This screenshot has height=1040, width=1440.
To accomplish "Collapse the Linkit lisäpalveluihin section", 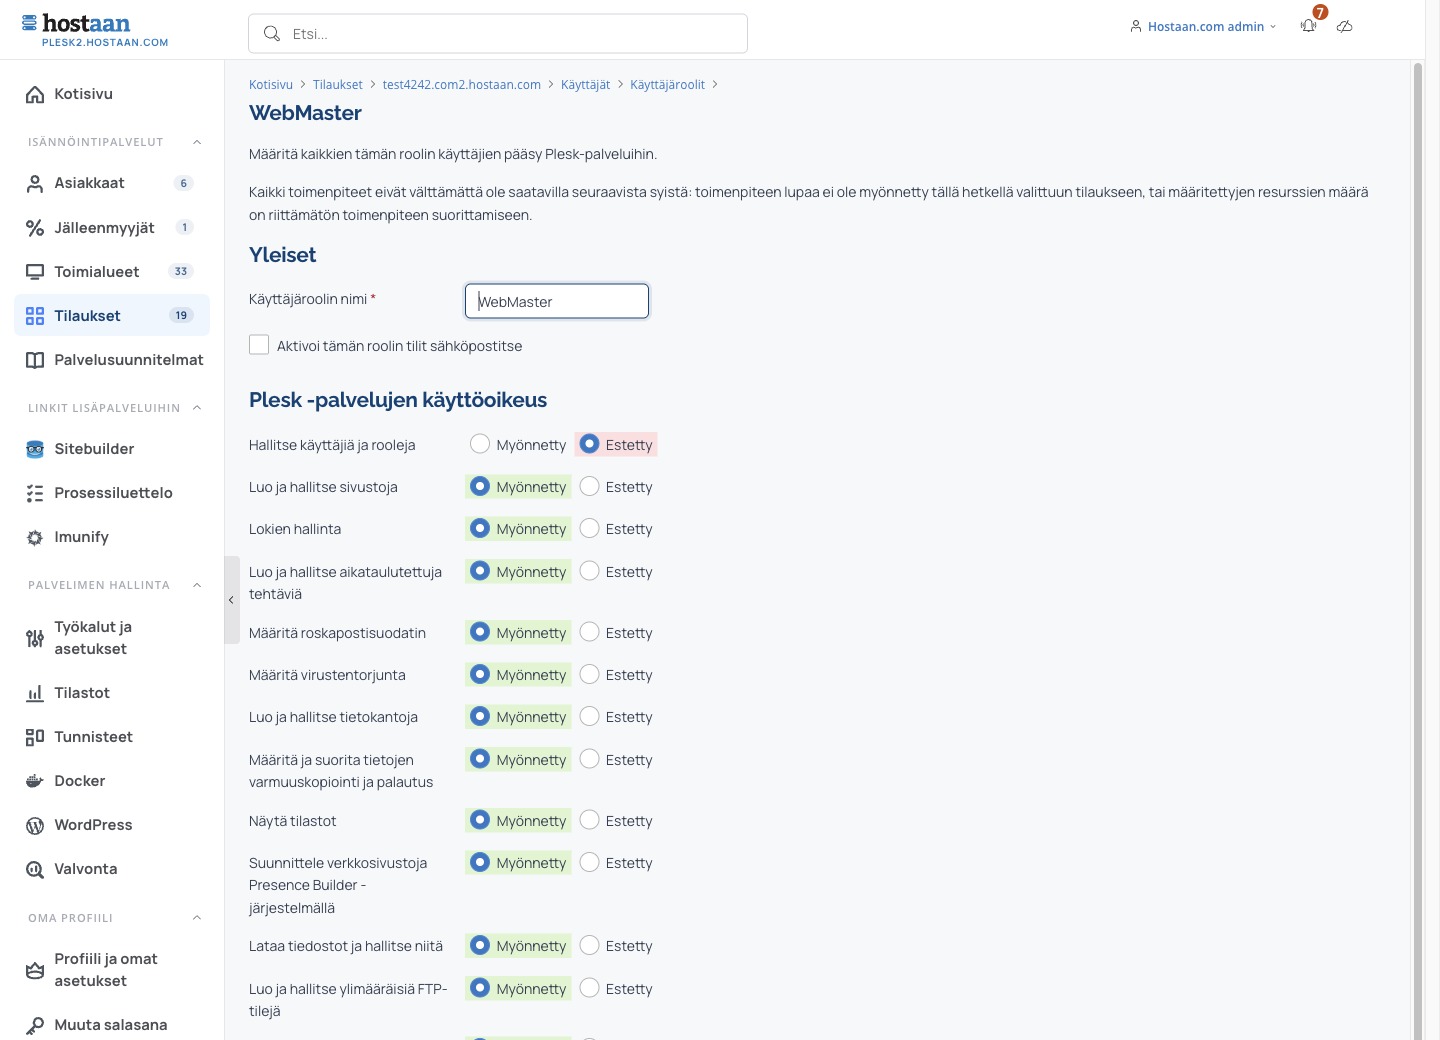I will pyautogui.click(x=197, y=408).
